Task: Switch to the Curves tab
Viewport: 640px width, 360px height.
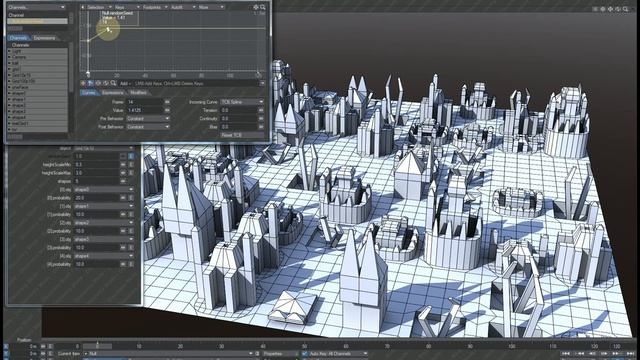Action: pyautogui.click(x=89, y=93)
